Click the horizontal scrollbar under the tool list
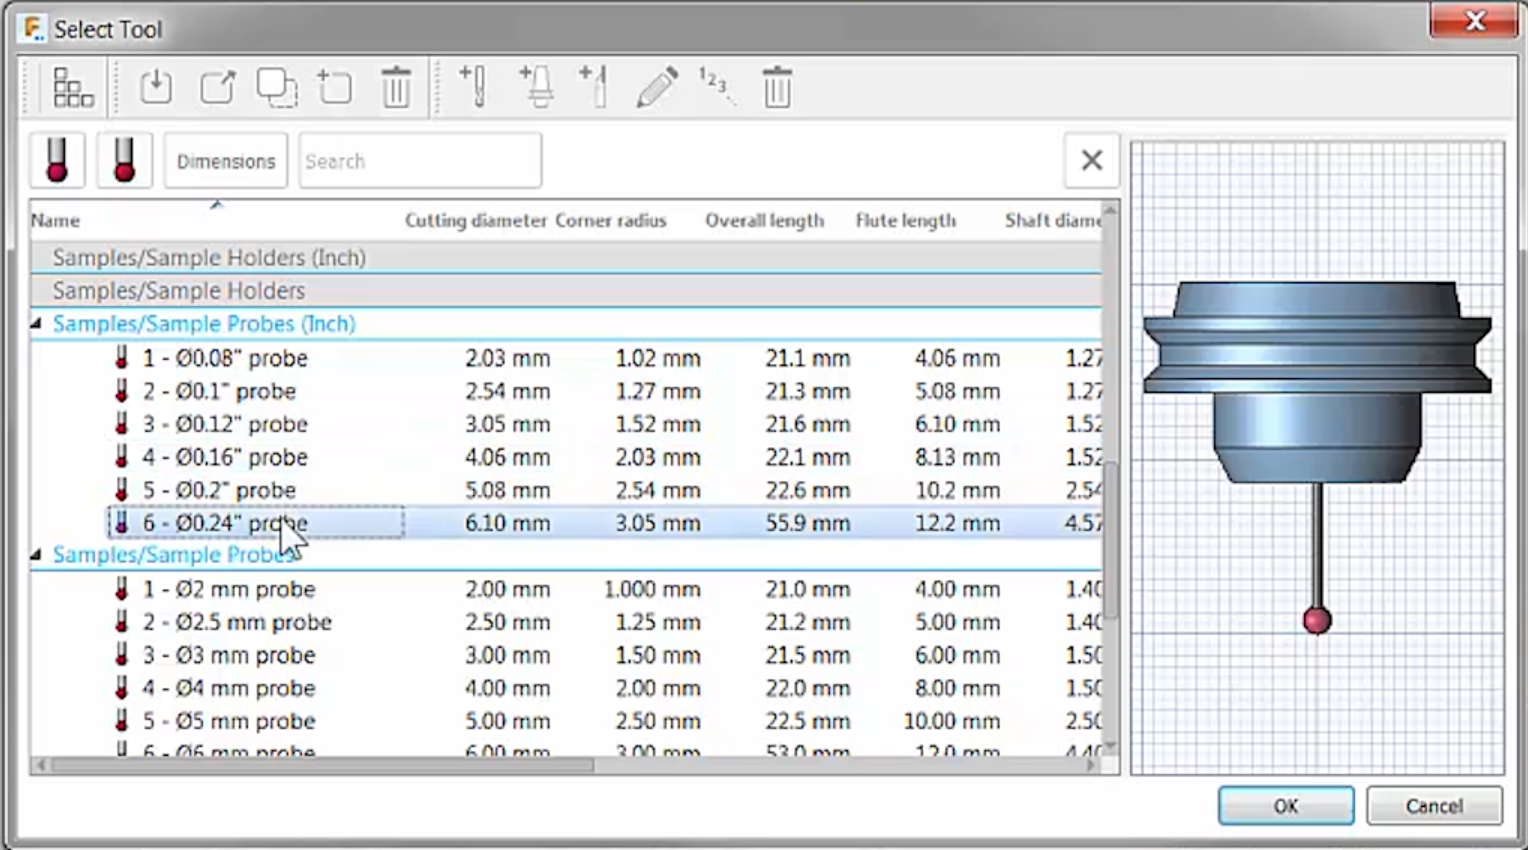1528x850 pixels. 322,765
